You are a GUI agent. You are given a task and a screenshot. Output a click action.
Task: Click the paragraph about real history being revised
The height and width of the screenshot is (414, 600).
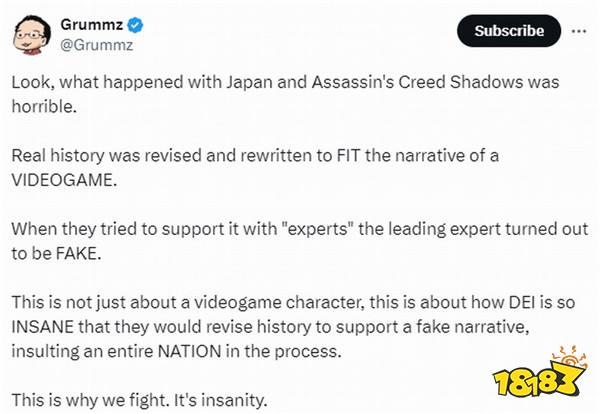[255, 168]
